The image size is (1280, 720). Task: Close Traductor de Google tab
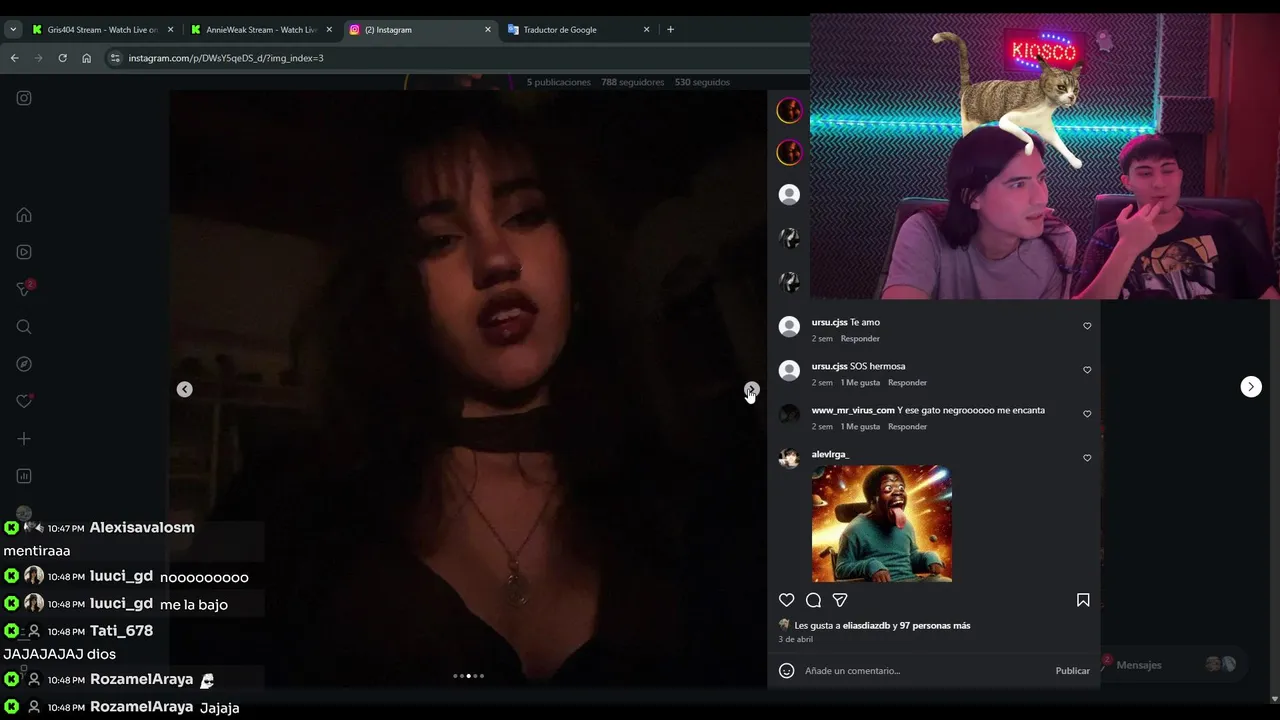click(x=646, y=30)
